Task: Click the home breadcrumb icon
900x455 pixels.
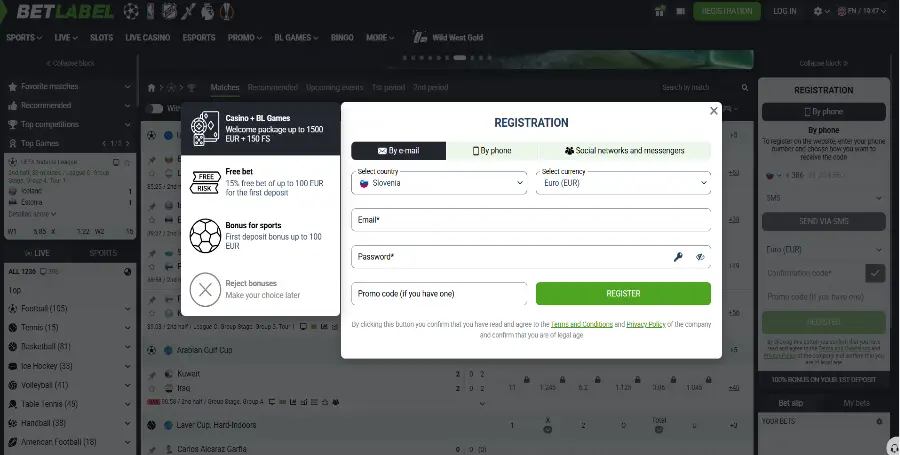Action: pyautogui.click(x=152, y=88)
